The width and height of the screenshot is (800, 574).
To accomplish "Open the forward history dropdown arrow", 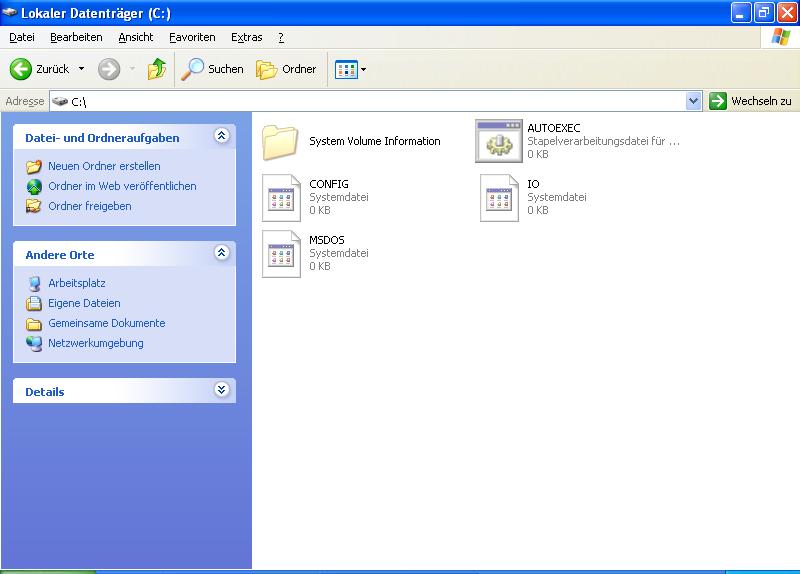I will (132, 68).
